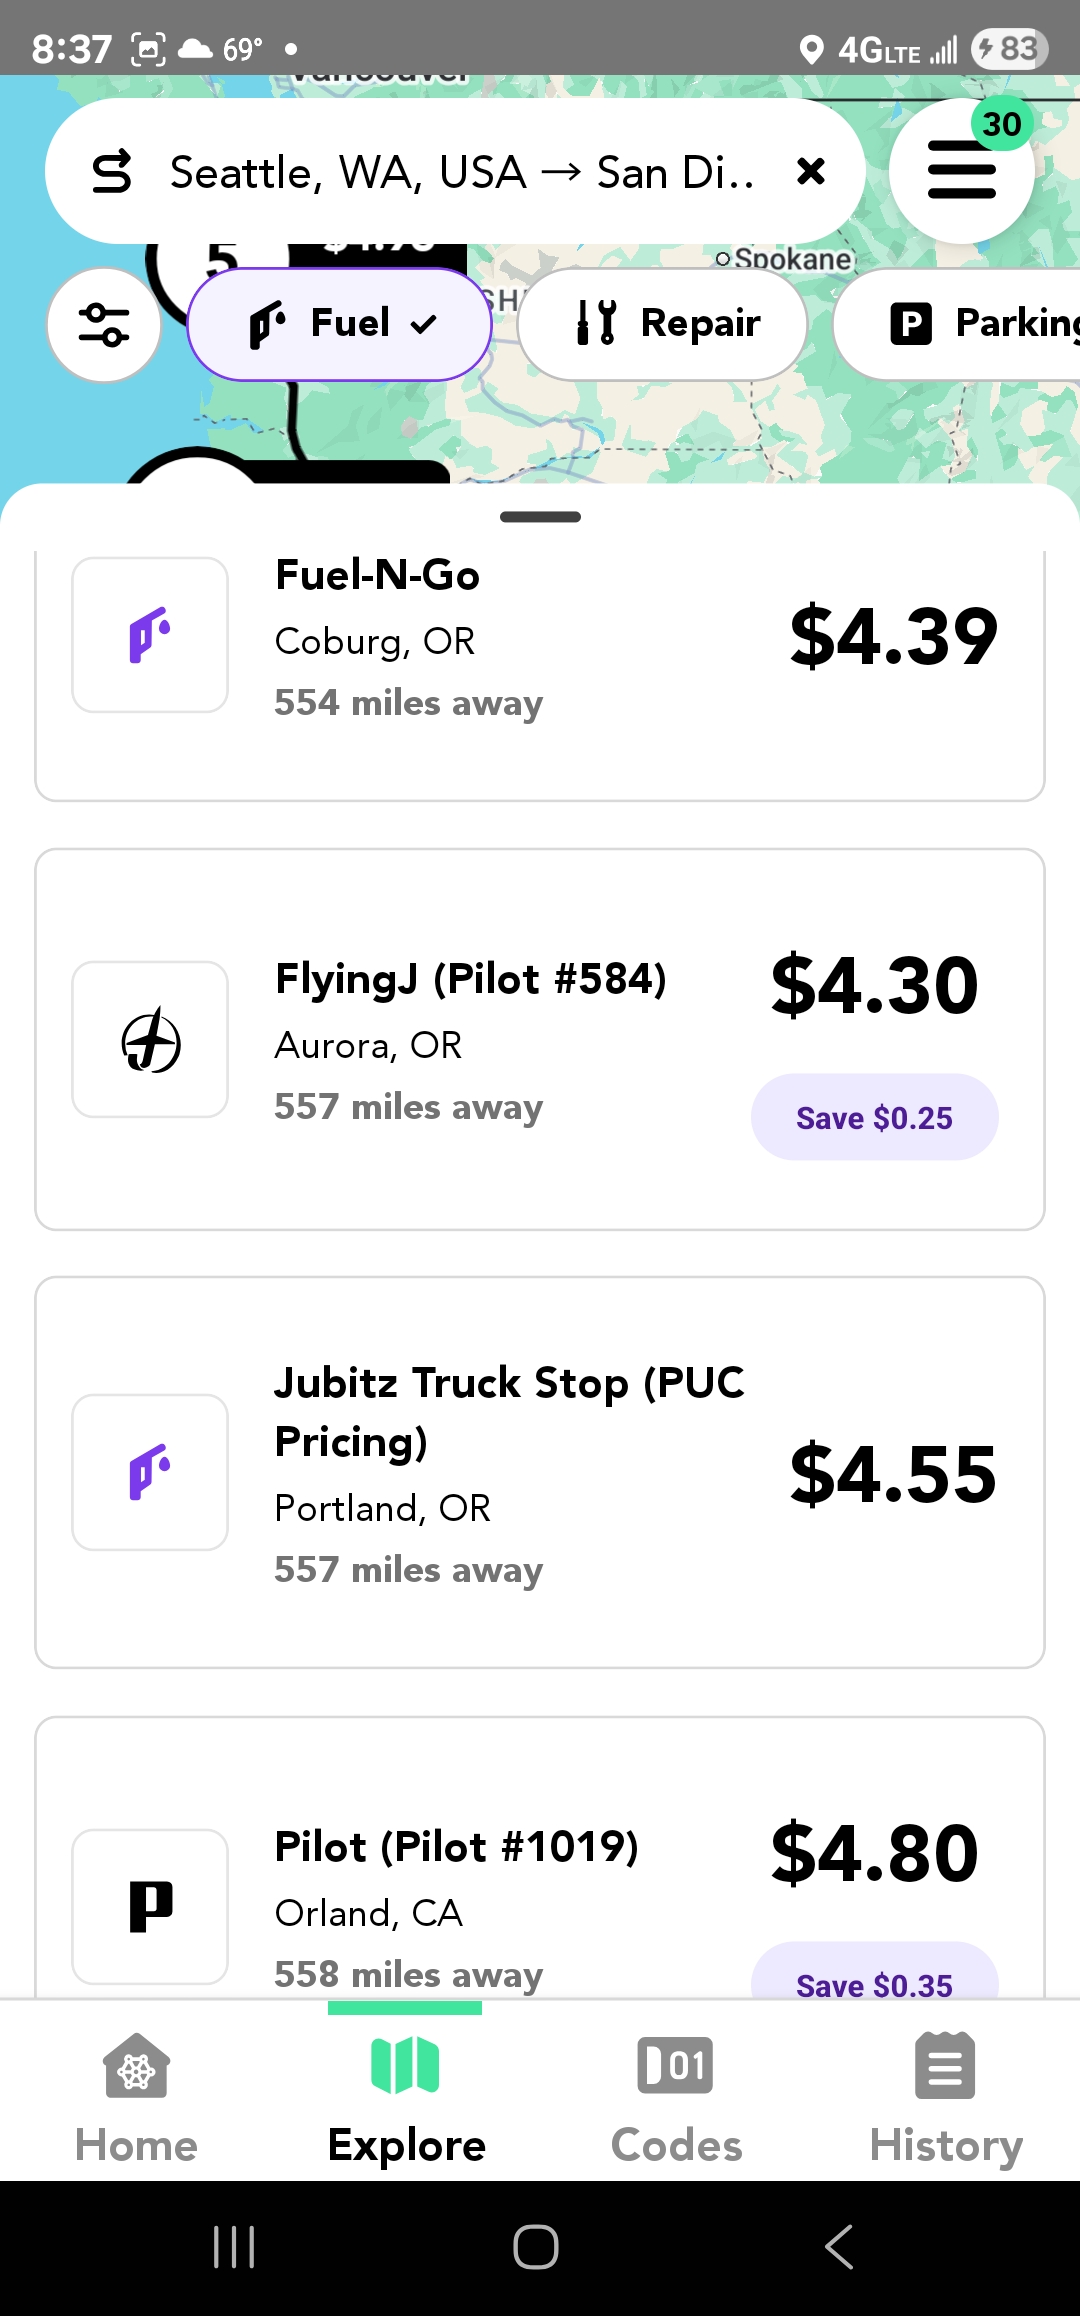This screenshot has width=1080, height=2316.
Task: Open the filter sliders options
Action: [x=104, y=325]
